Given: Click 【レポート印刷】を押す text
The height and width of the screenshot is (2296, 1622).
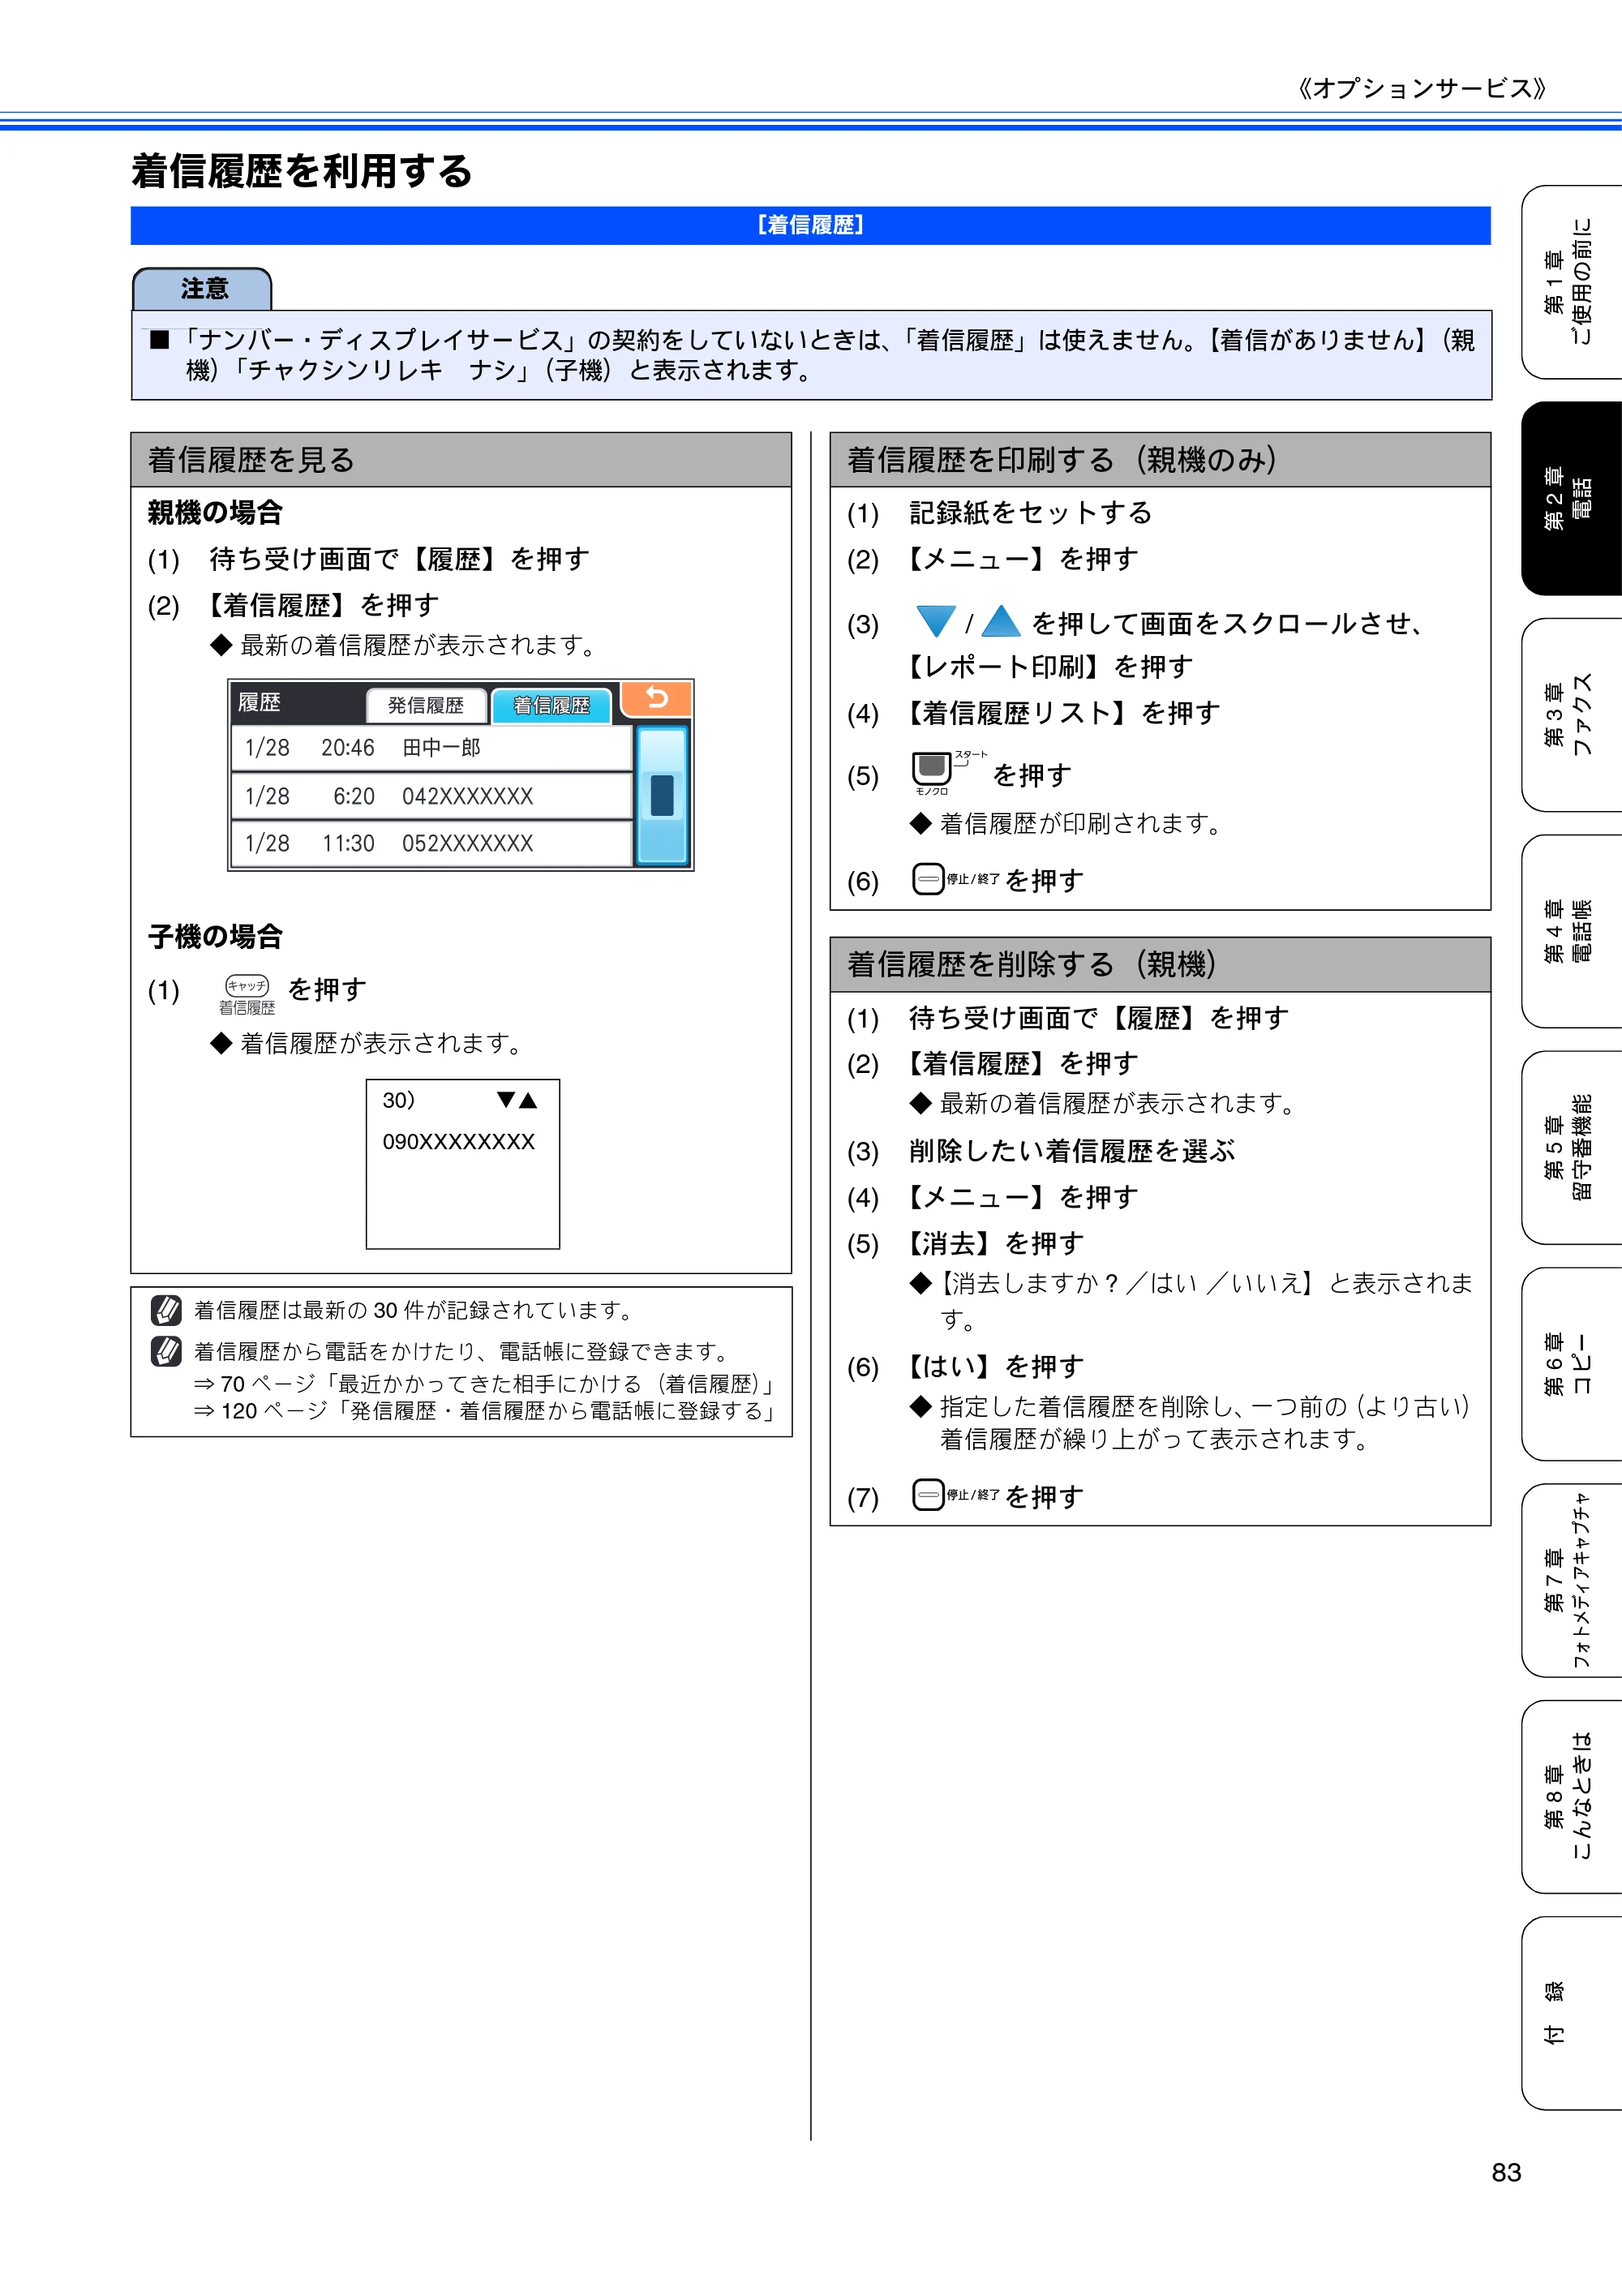Looking at the screenshot, I should tap(1048, 666).
